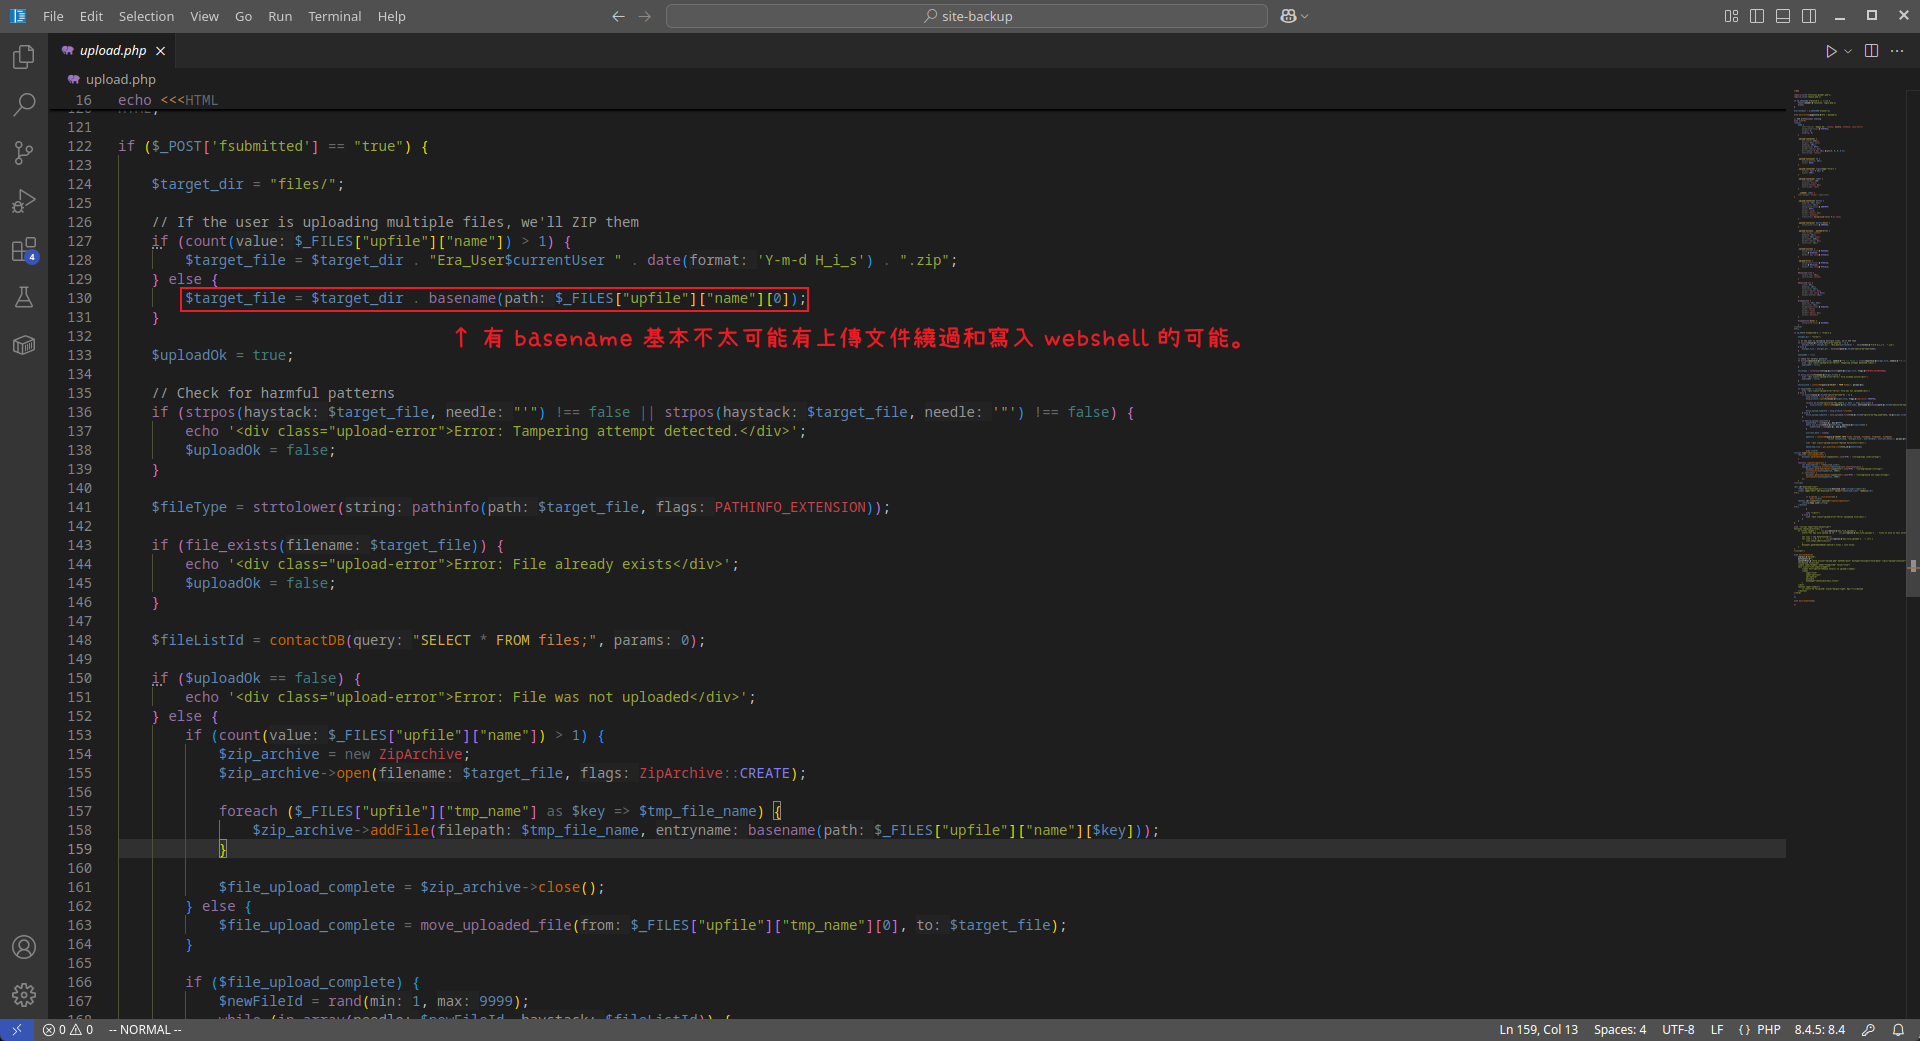Open Extensions view with badge 4
This screenshot has width=1920, height=1041.
pyautogui.click(x=24, y=250)
